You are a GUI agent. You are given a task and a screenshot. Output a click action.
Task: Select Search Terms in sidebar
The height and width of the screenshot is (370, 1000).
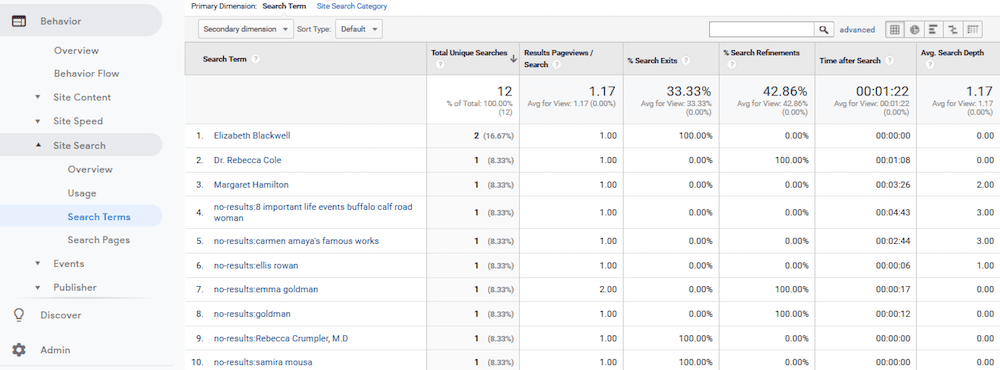[x=99, y=217]
